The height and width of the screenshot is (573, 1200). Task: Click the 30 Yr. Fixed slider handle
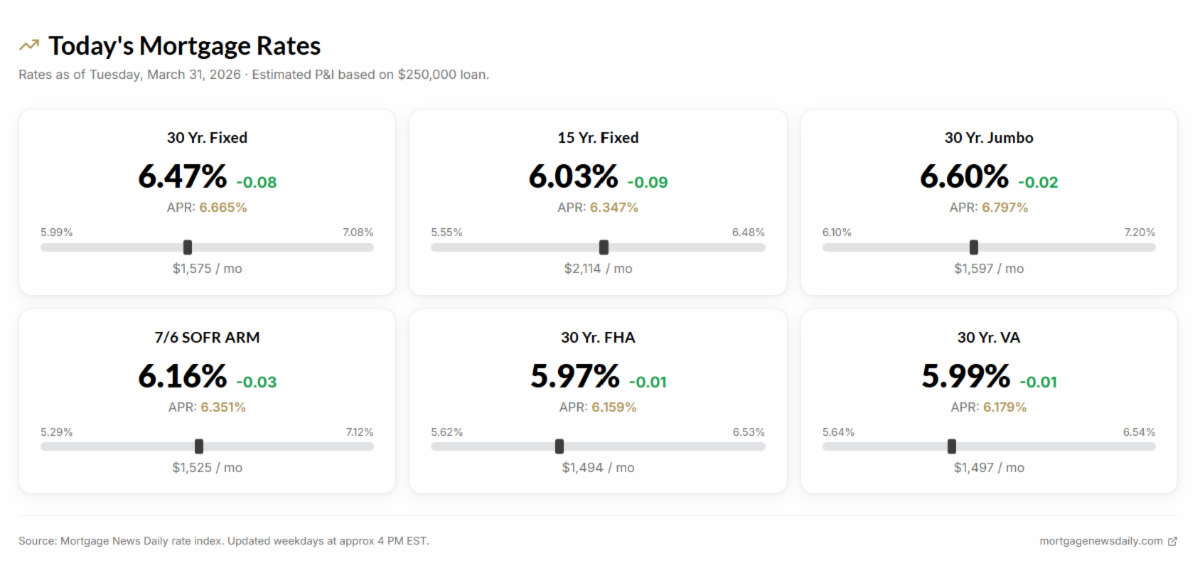187,247
